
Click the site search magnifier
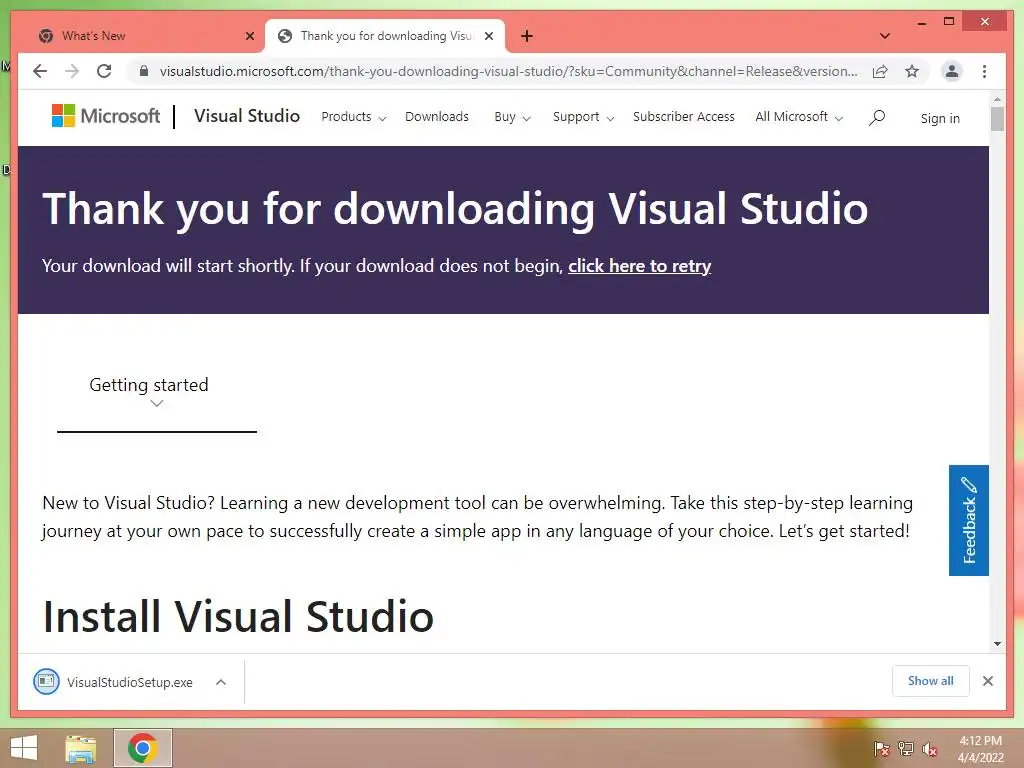(876, 118)
